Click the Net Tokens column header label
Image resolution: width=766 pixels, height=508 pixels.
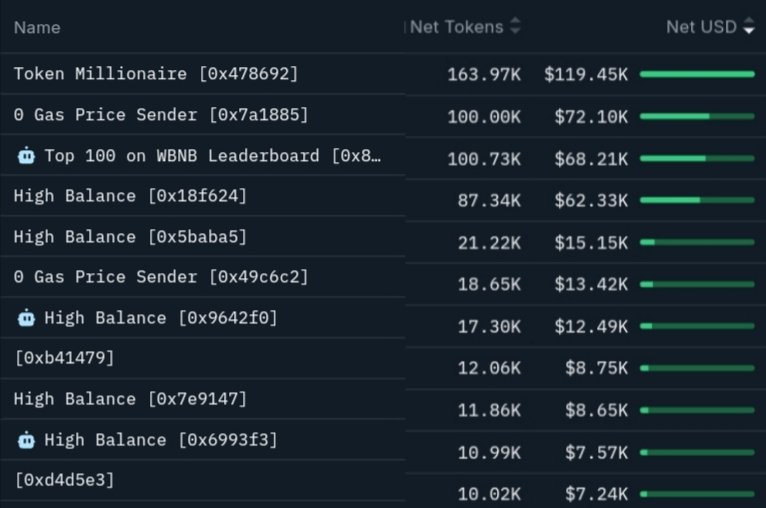tap(456, 27)
